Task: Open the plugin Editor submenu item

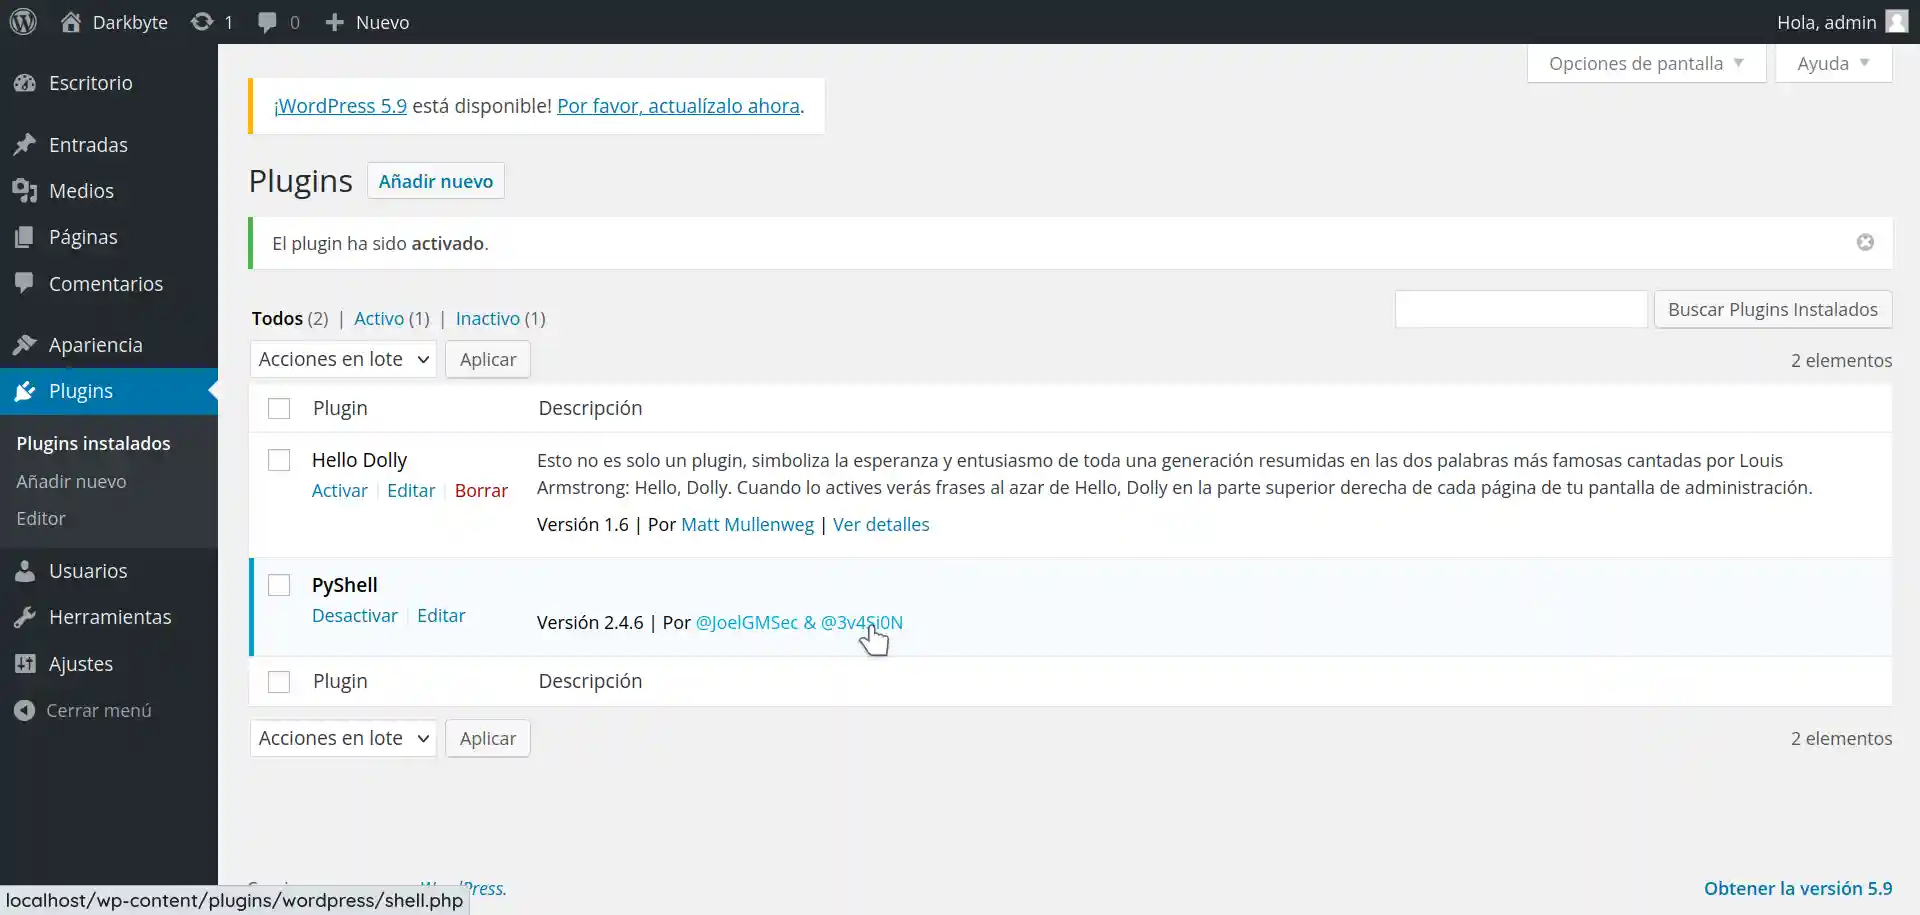Action: click(41, 518)
